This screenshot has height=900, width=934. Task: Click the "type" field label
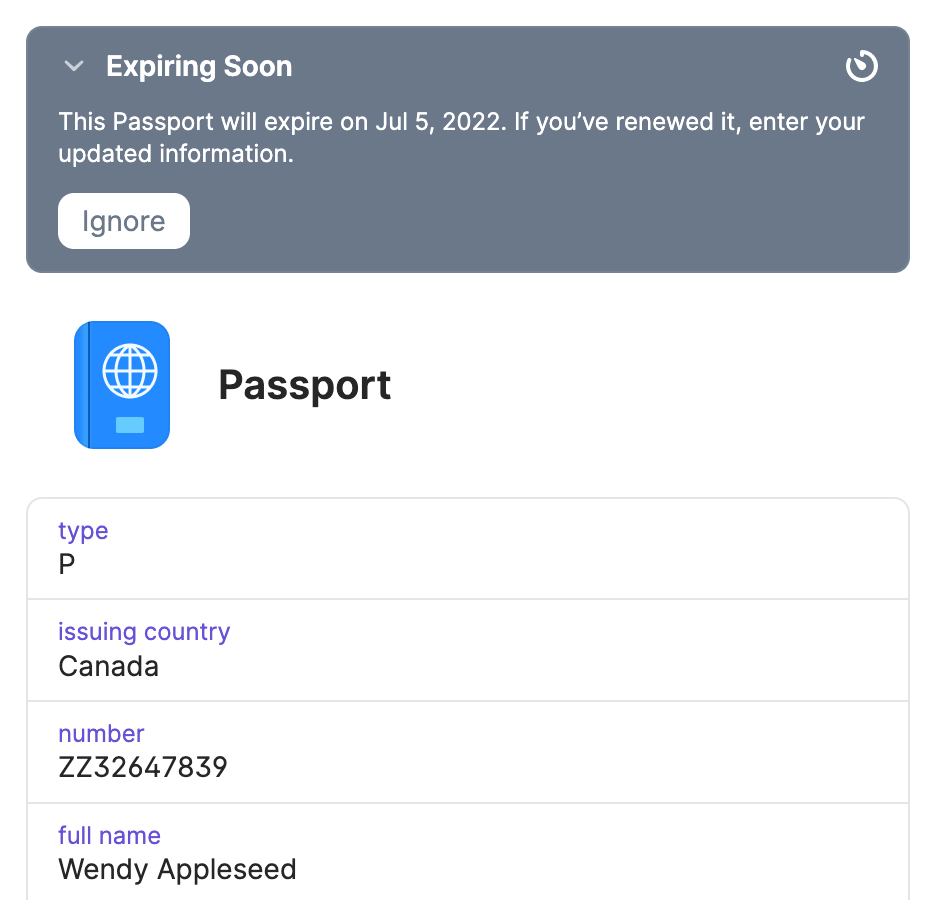(x=83, y=530)
